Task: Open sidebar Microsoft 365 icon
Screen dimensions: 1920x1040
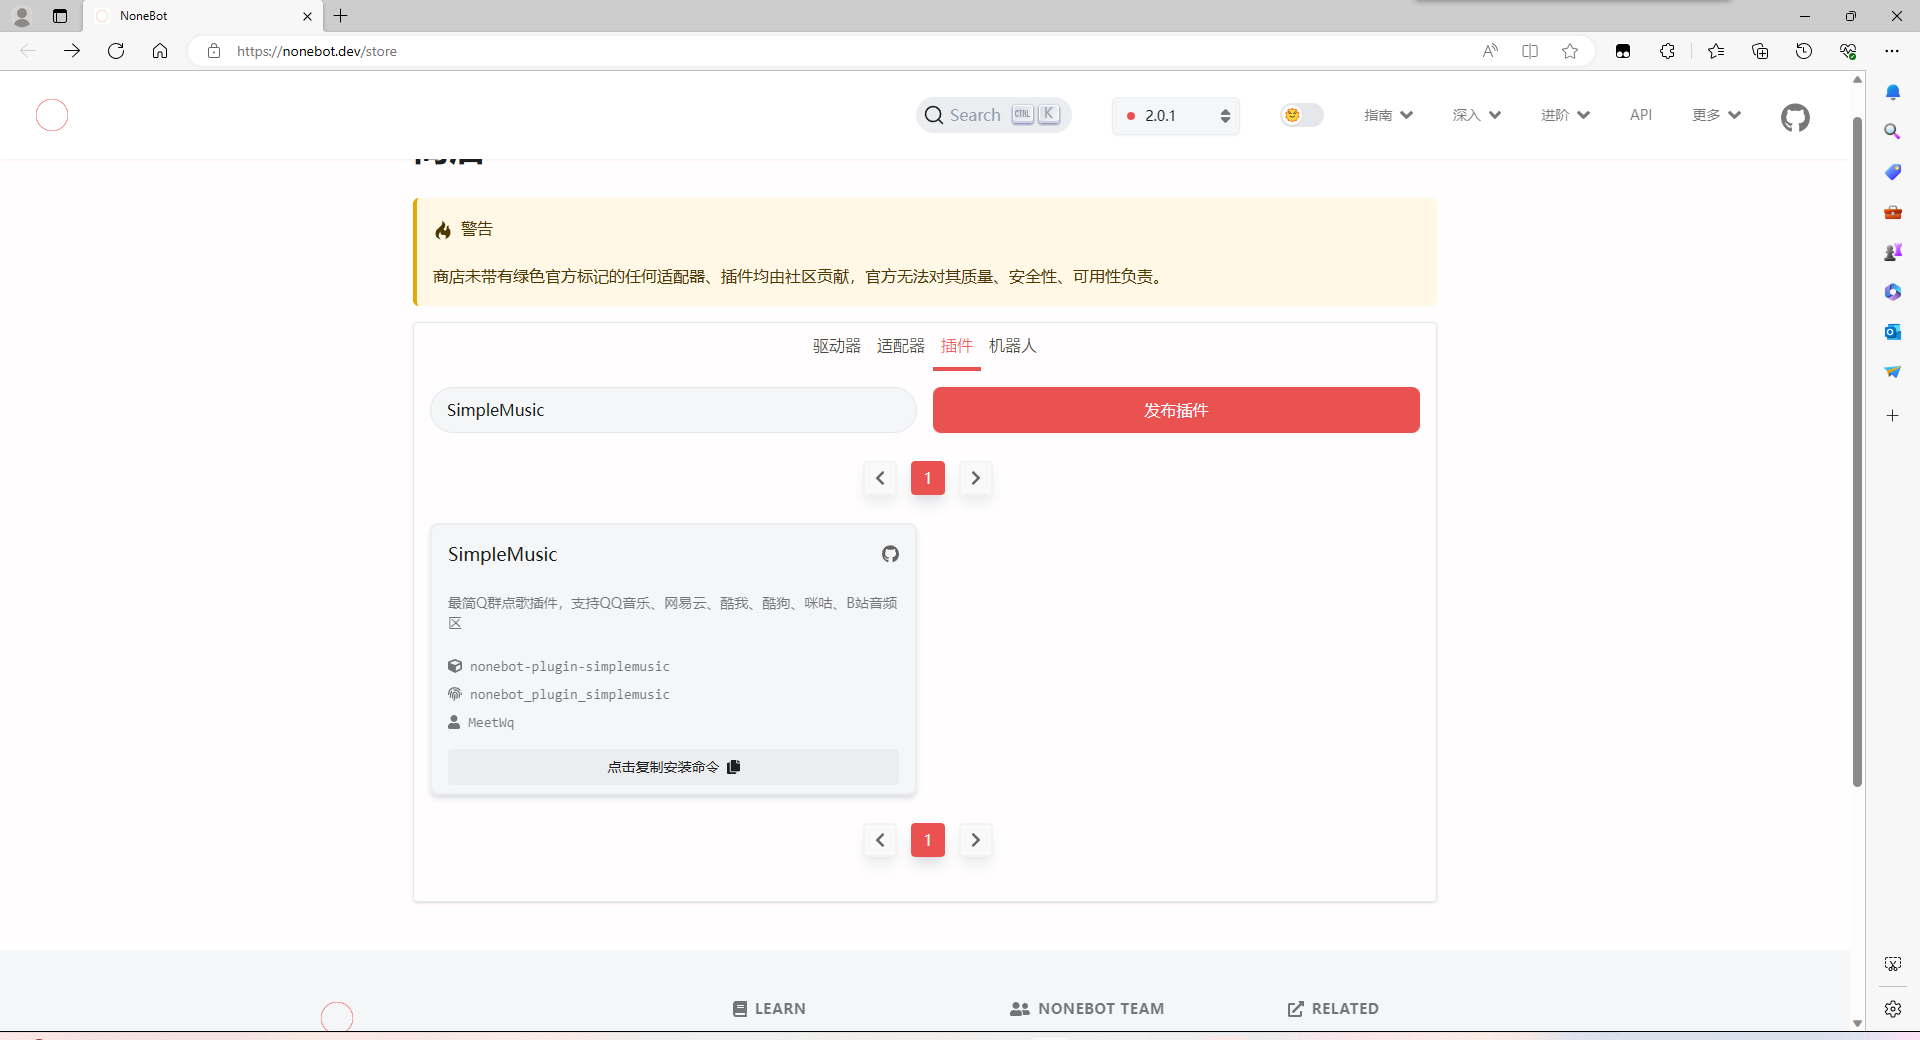Action: [x=1893, y=292]
